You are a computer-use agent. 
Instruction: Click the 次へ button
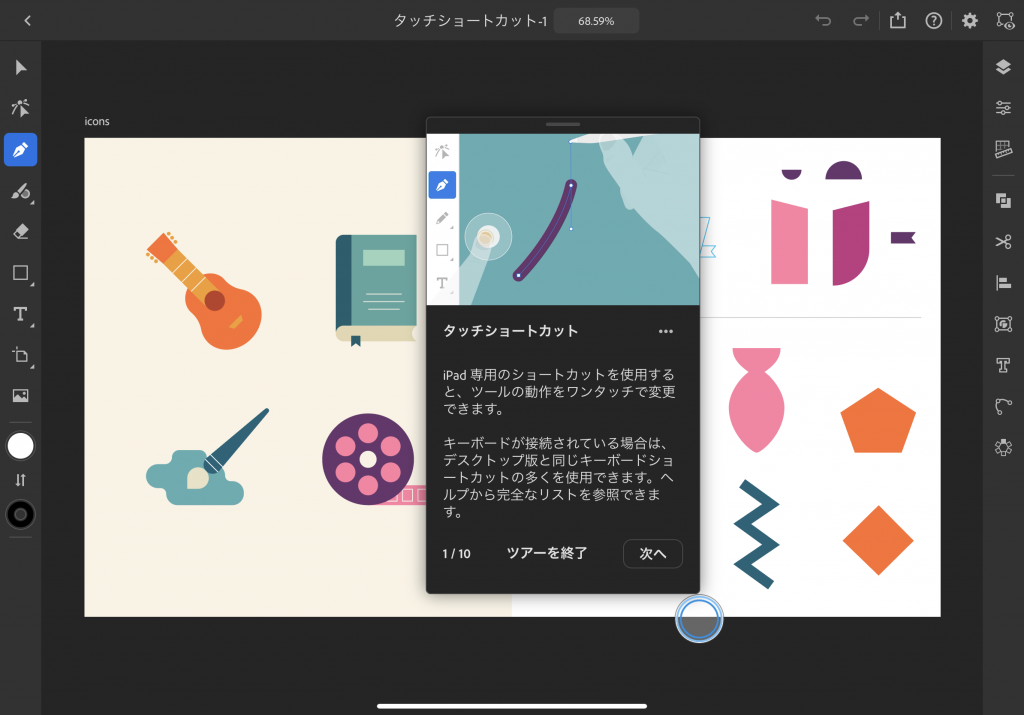tap(652, 553)
